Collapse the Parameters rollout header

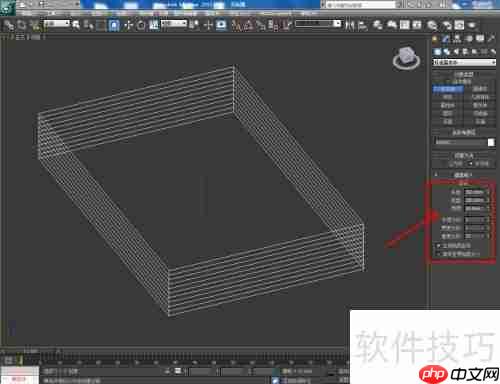coord(463,175)
